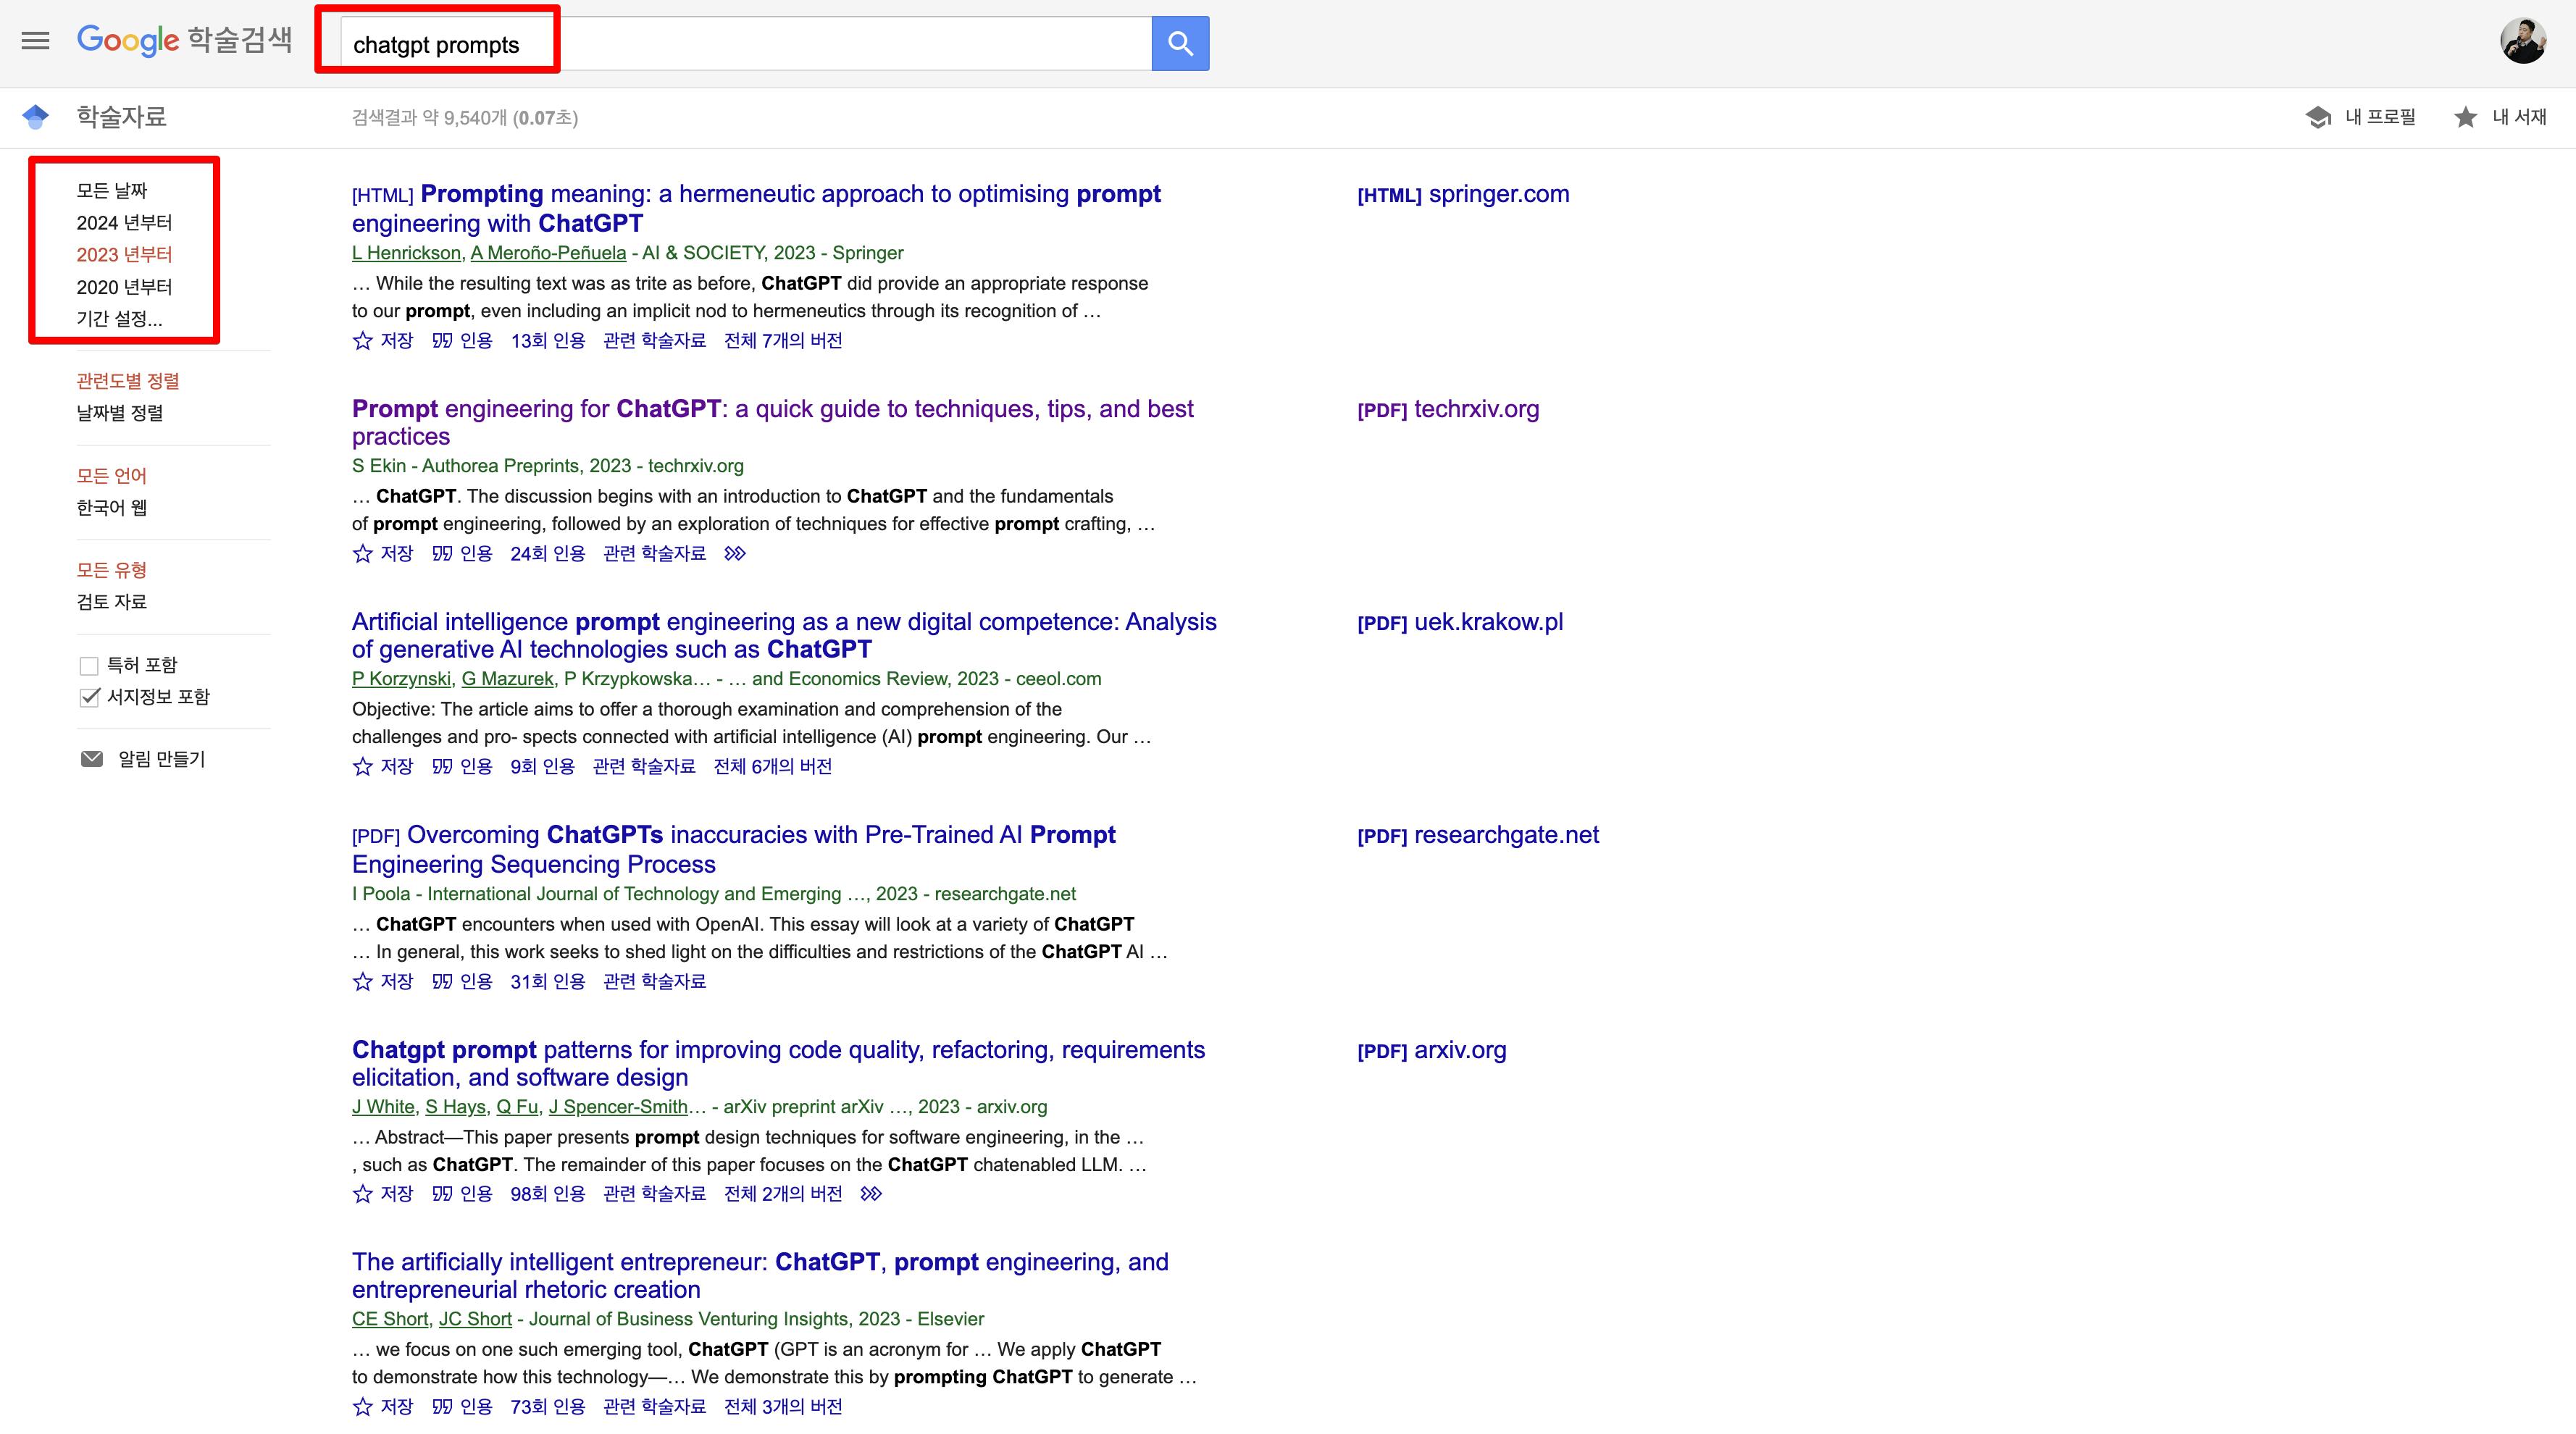View 98회 인용 citations

coord(548,1194)
